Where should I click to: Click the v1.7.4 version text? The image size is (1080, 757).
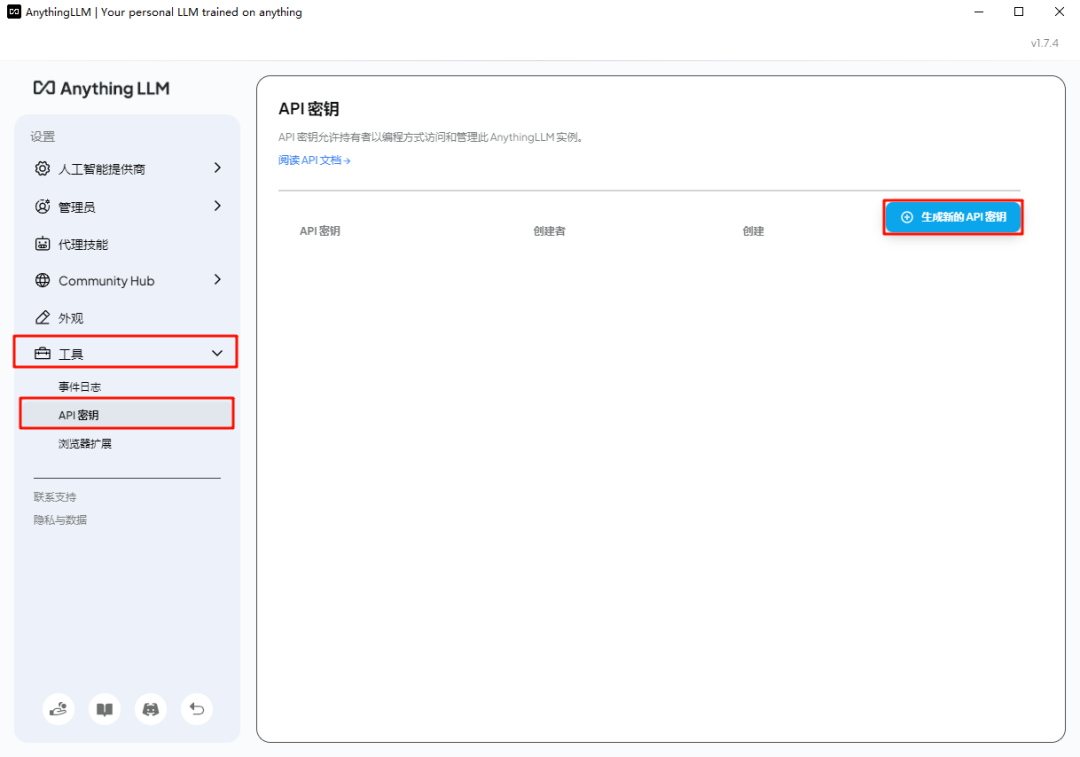click(1044, 43)
